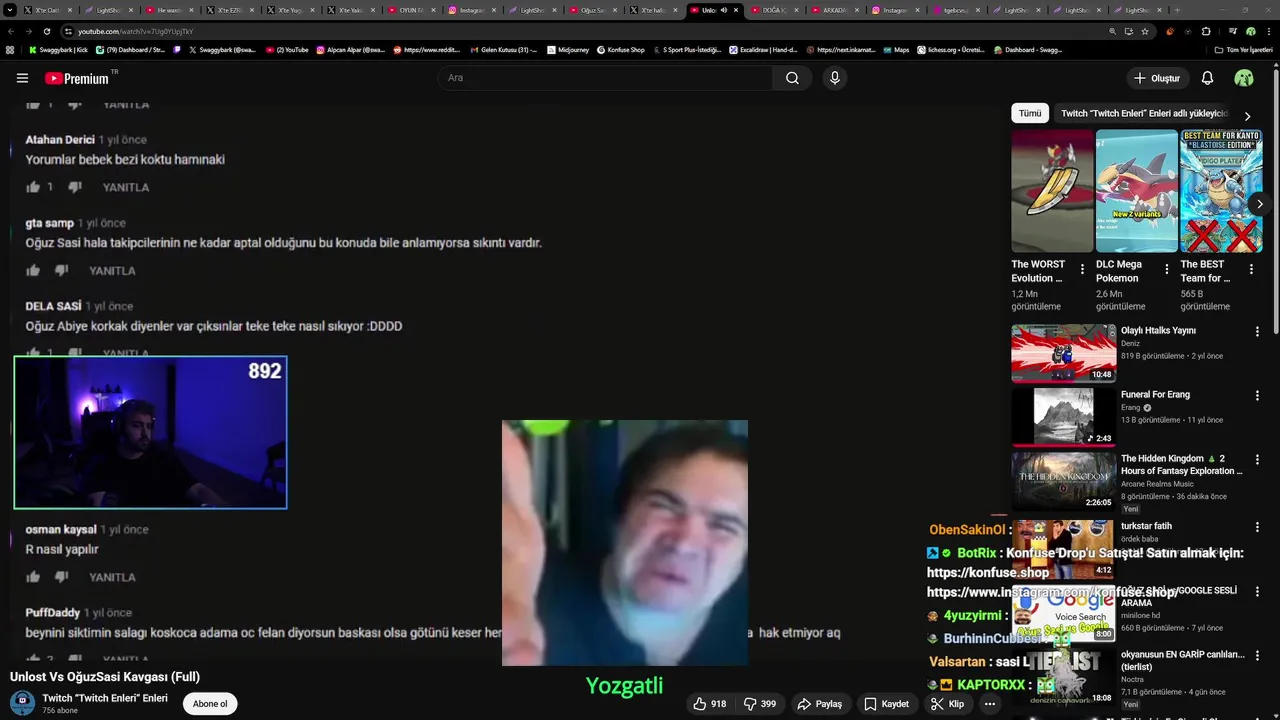Click the youtube.com address bar URL
Viewport: 1280px width, 720px height.
pos(136,31)
